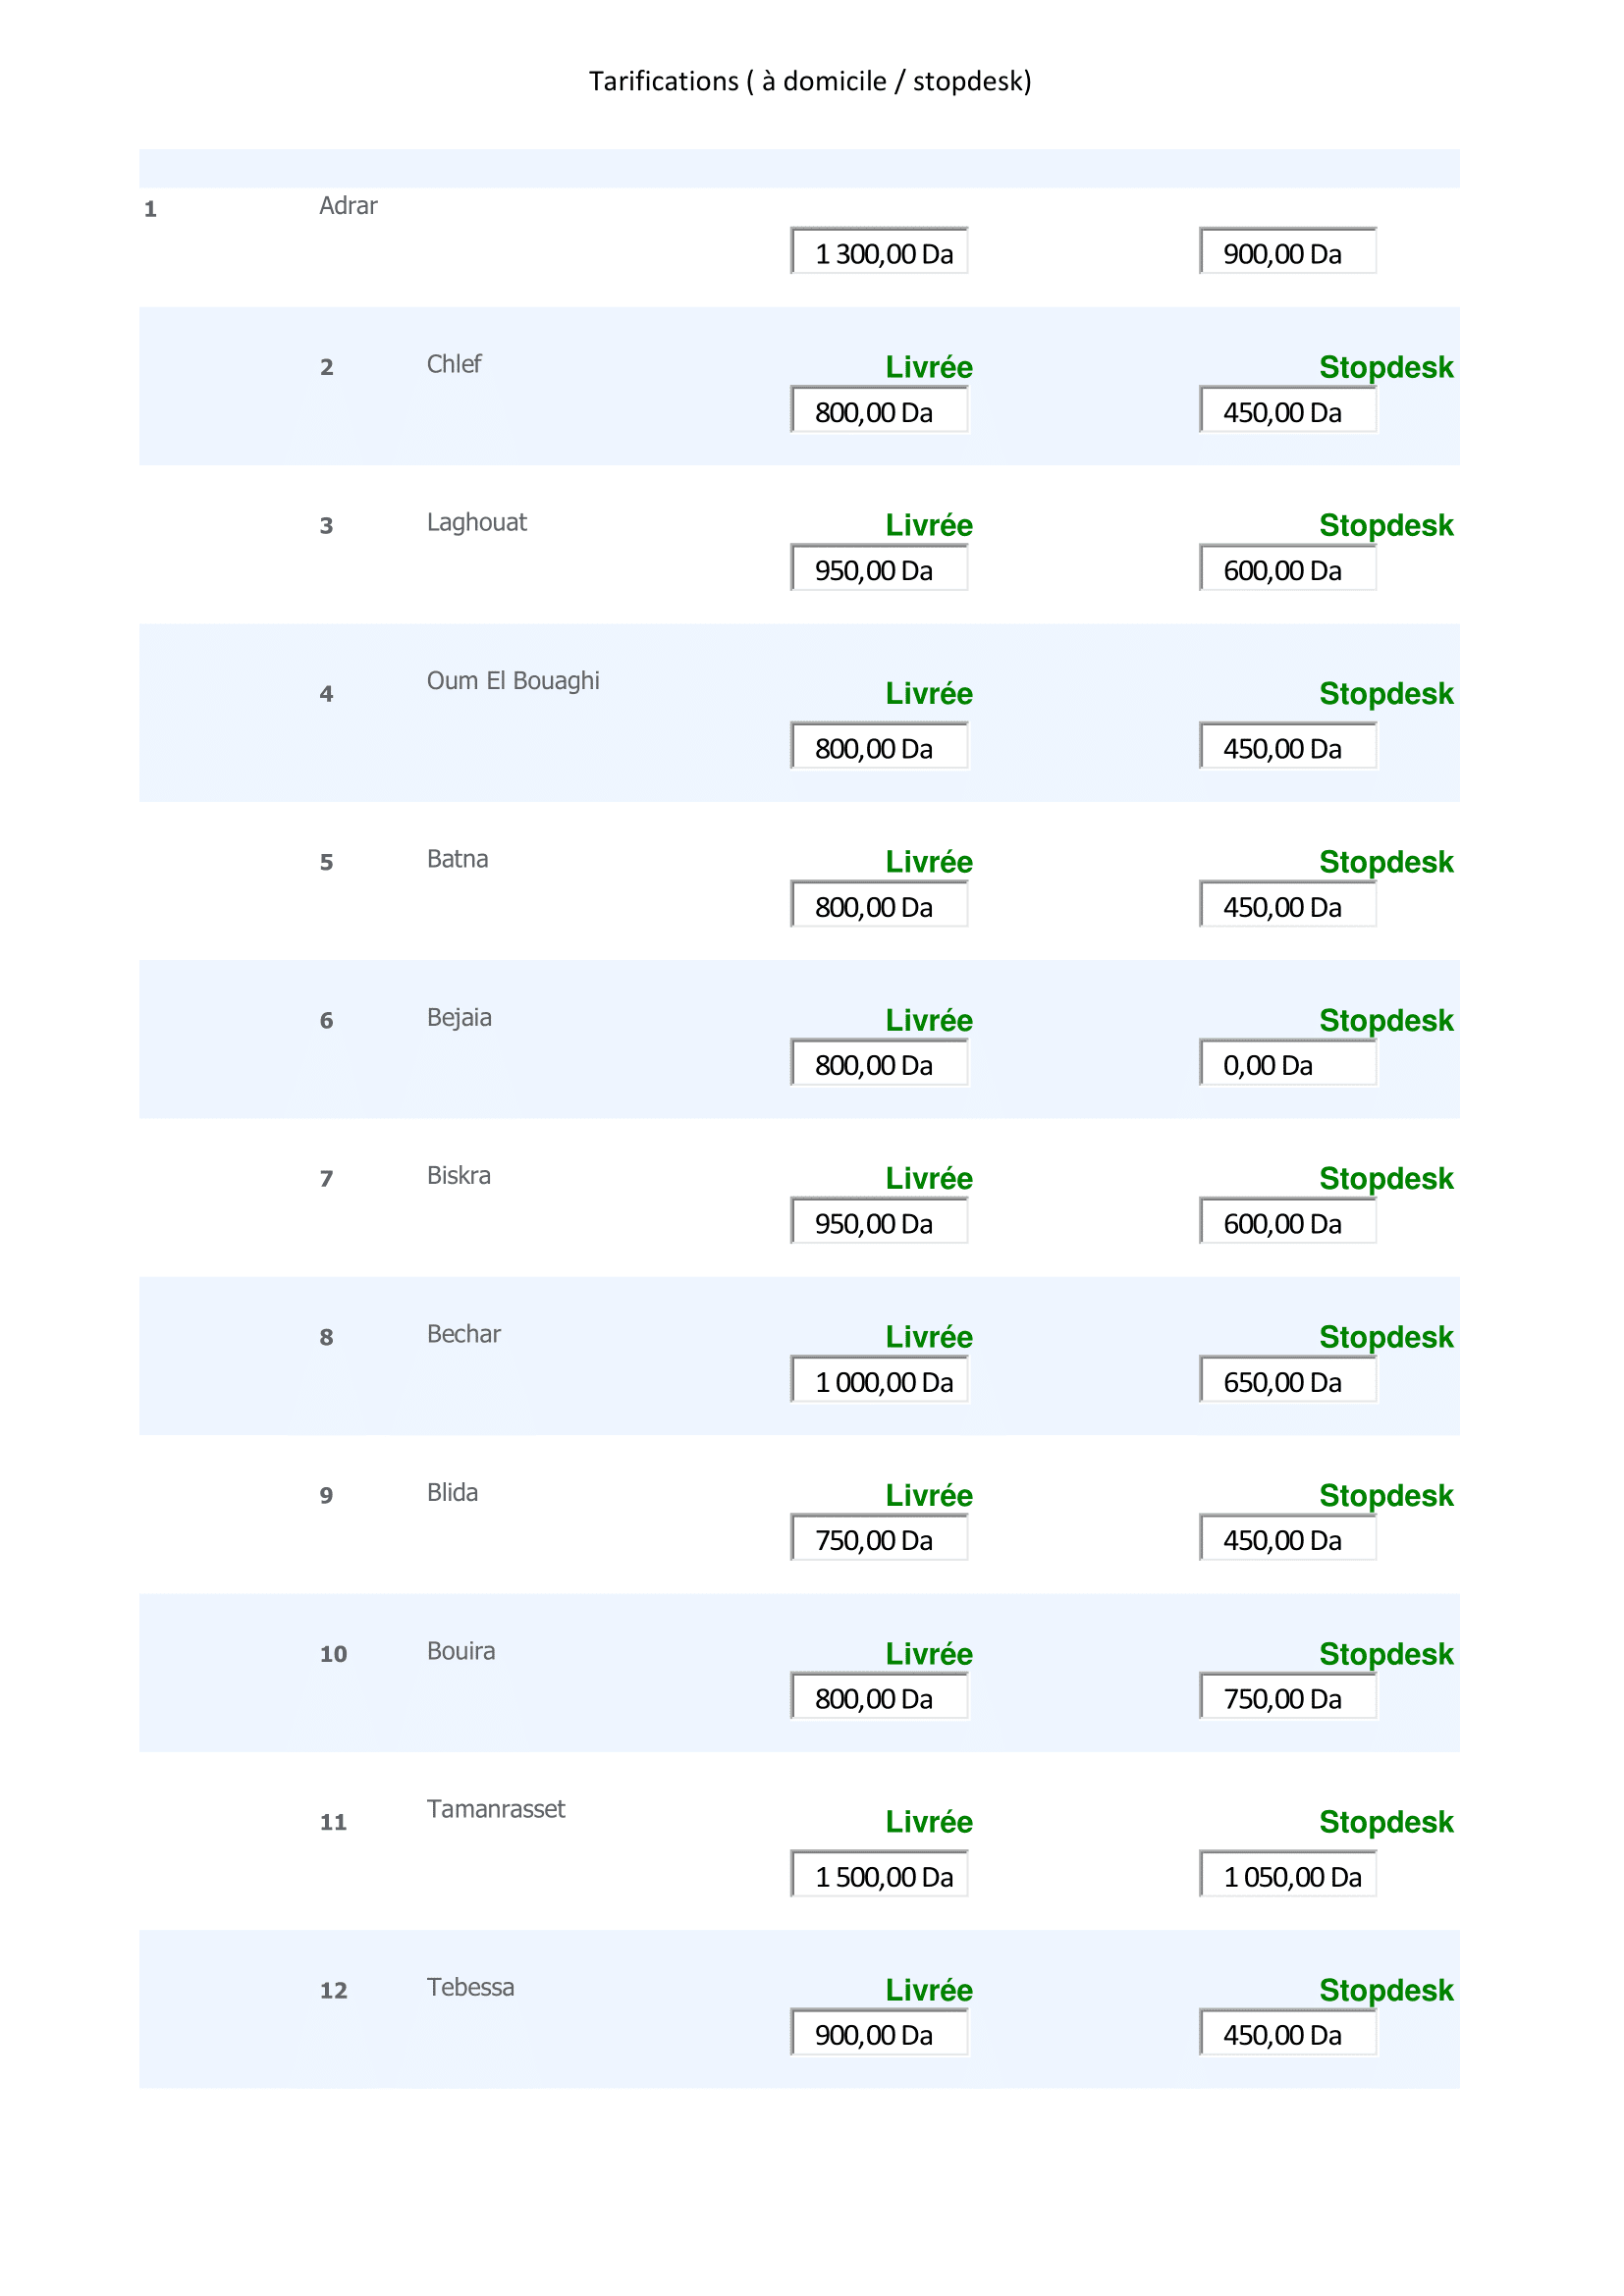Select Oum El Bouaghi Livrée price box
The width and height of the screenshot is (1624, 2296).
coord(879,746)
